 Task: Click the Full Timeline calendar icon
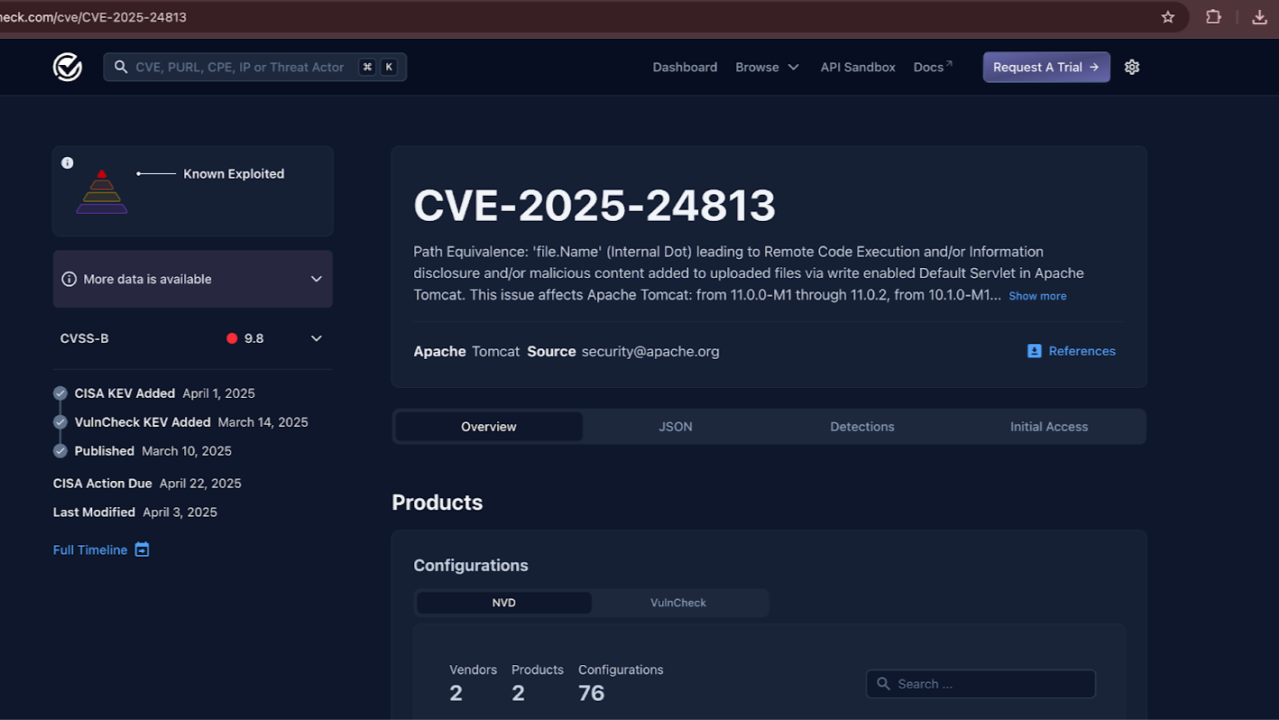pyautogui.click(x=142, y=550)
